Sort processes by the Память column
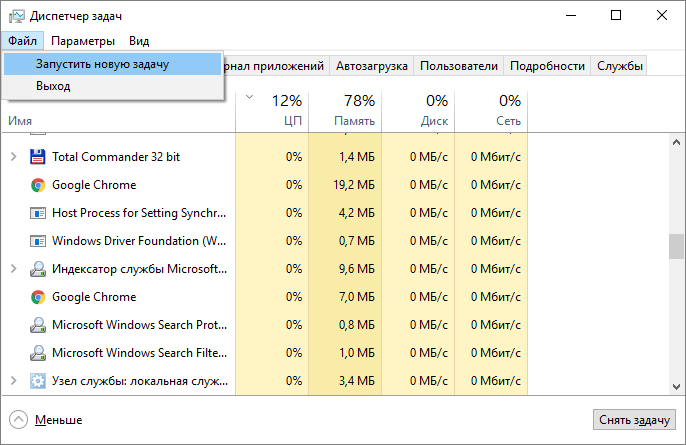The height and width of the screenshot is (445, 686). (345, 110)
